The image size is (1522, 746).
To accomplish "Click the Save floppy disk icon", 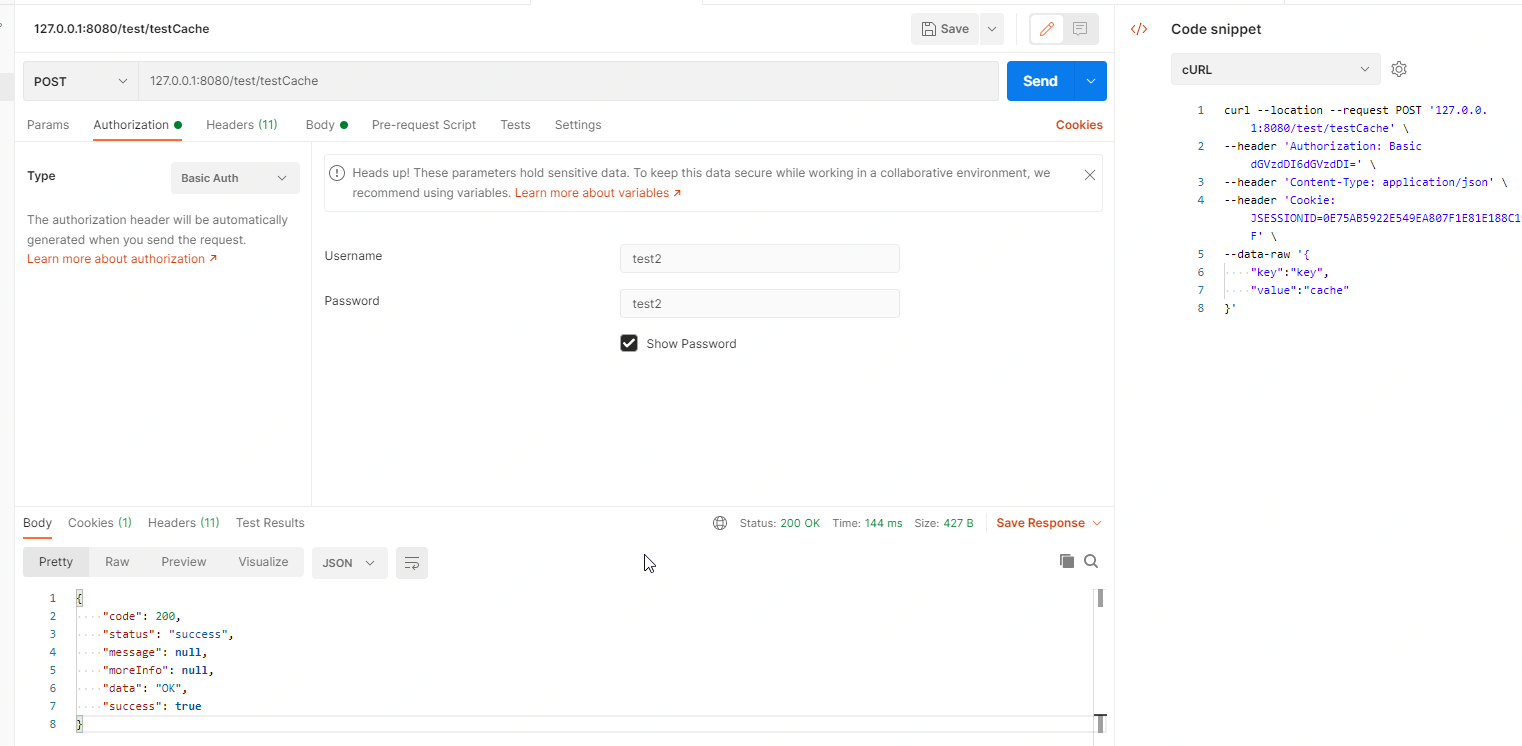I will tap(929, 29).
